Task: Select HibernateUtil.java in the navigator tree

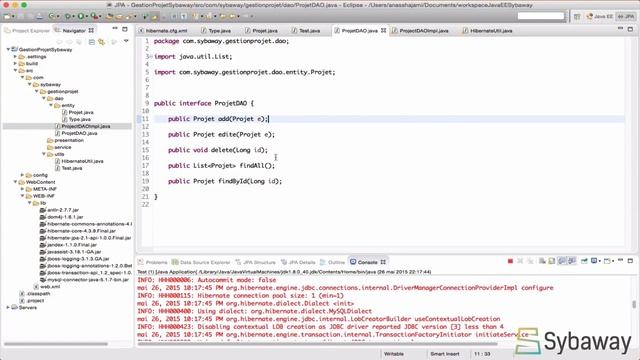Action: [x=79, y=161]
